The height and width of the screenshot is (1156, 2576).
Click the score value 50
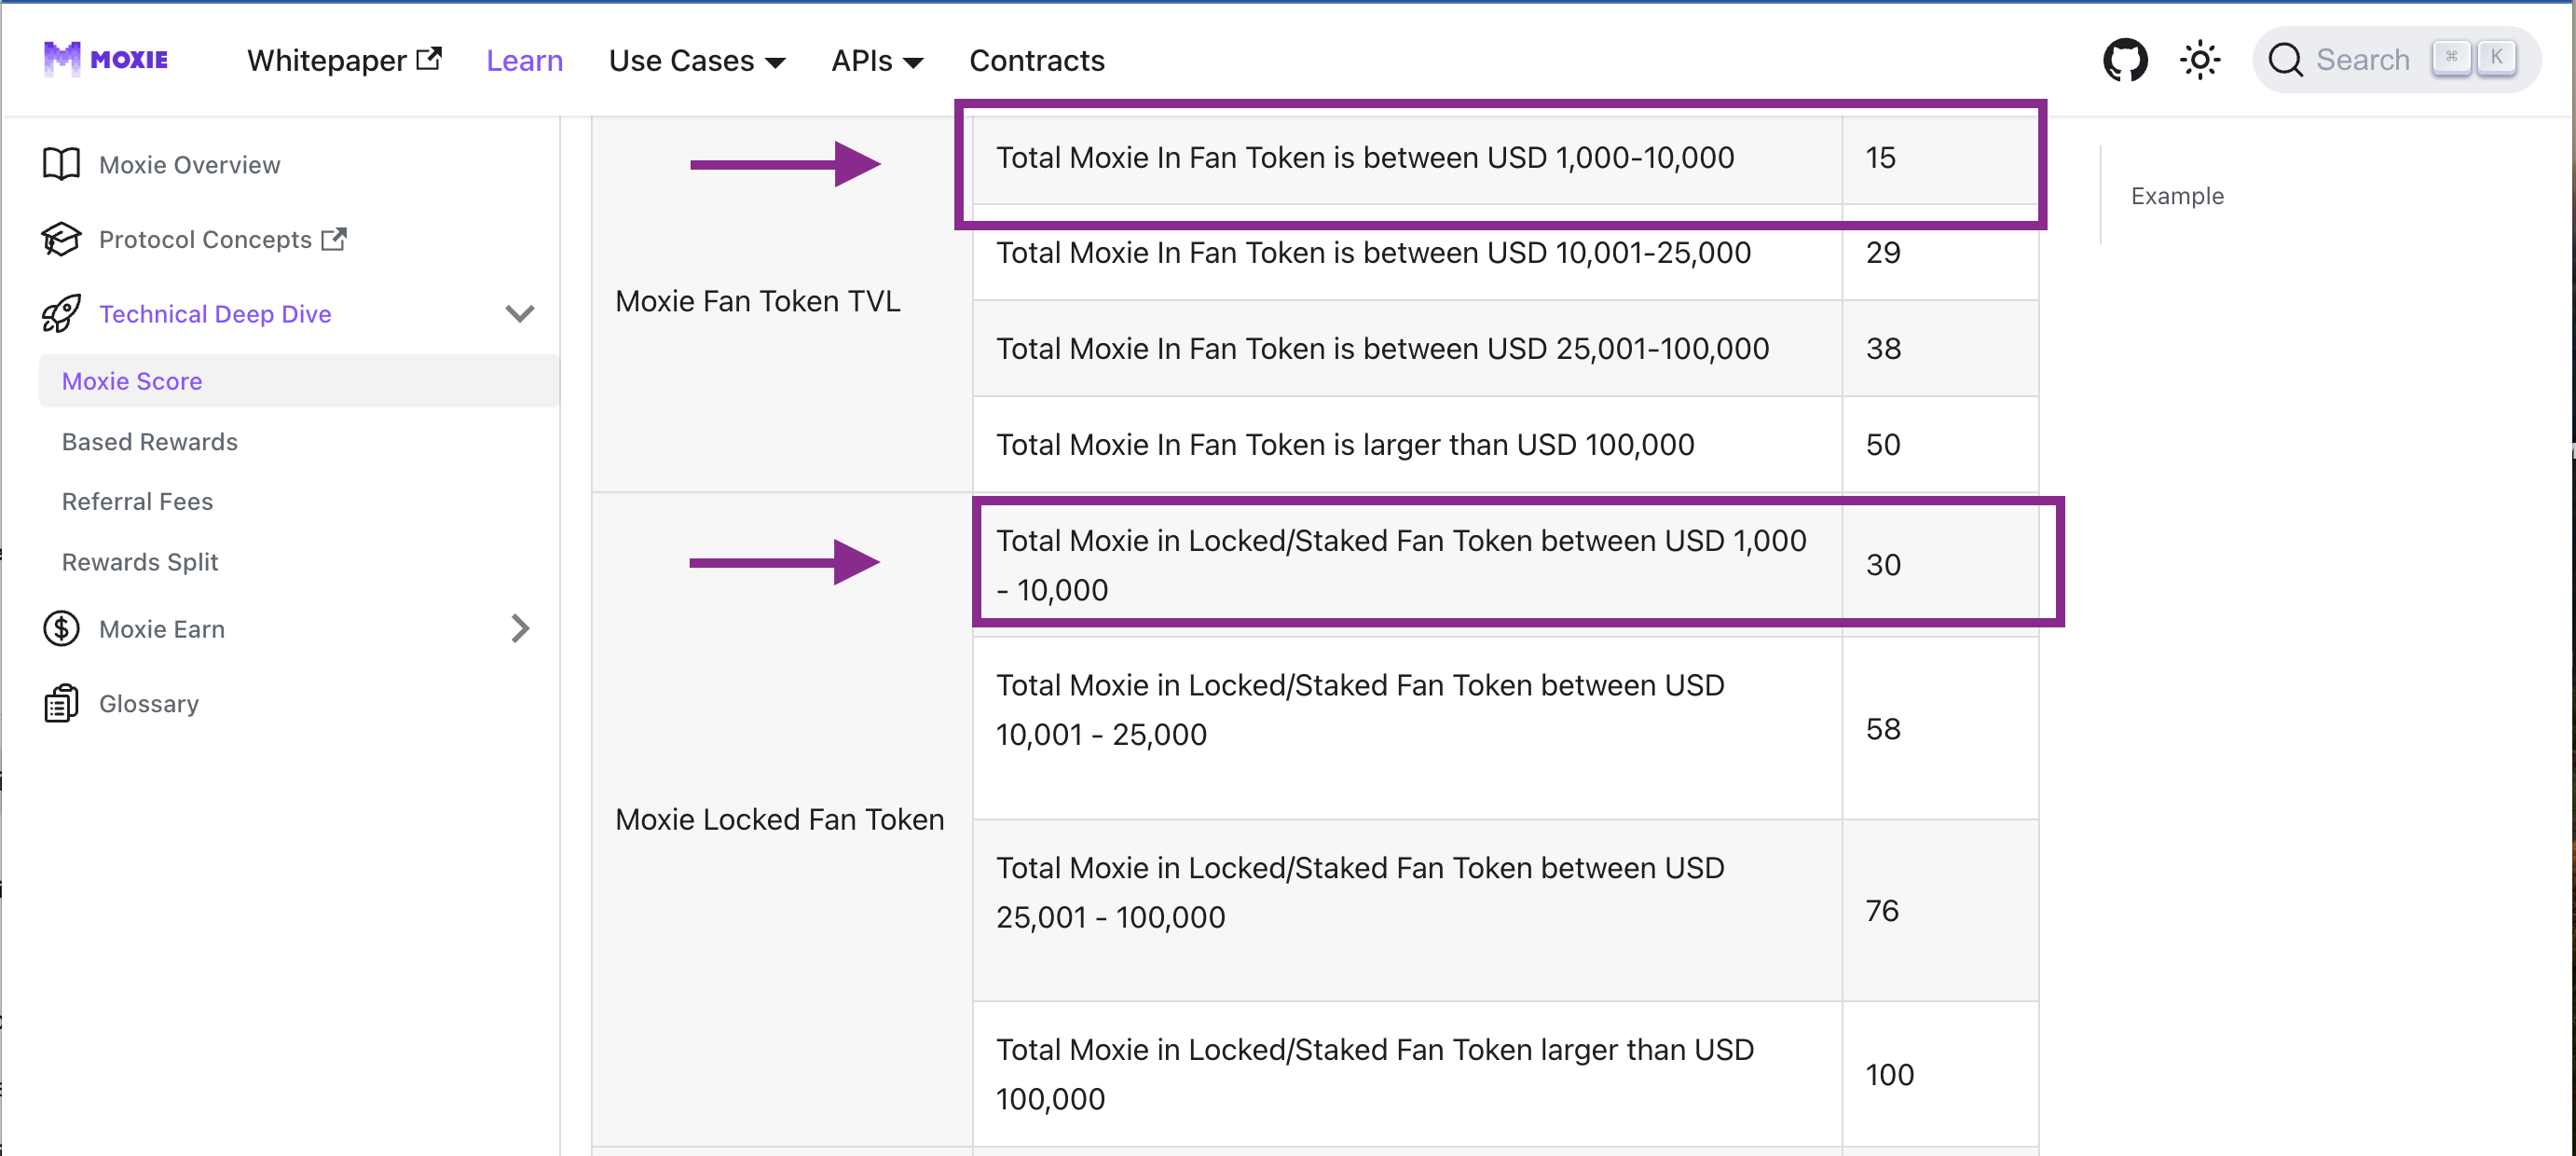[1883, 444]
